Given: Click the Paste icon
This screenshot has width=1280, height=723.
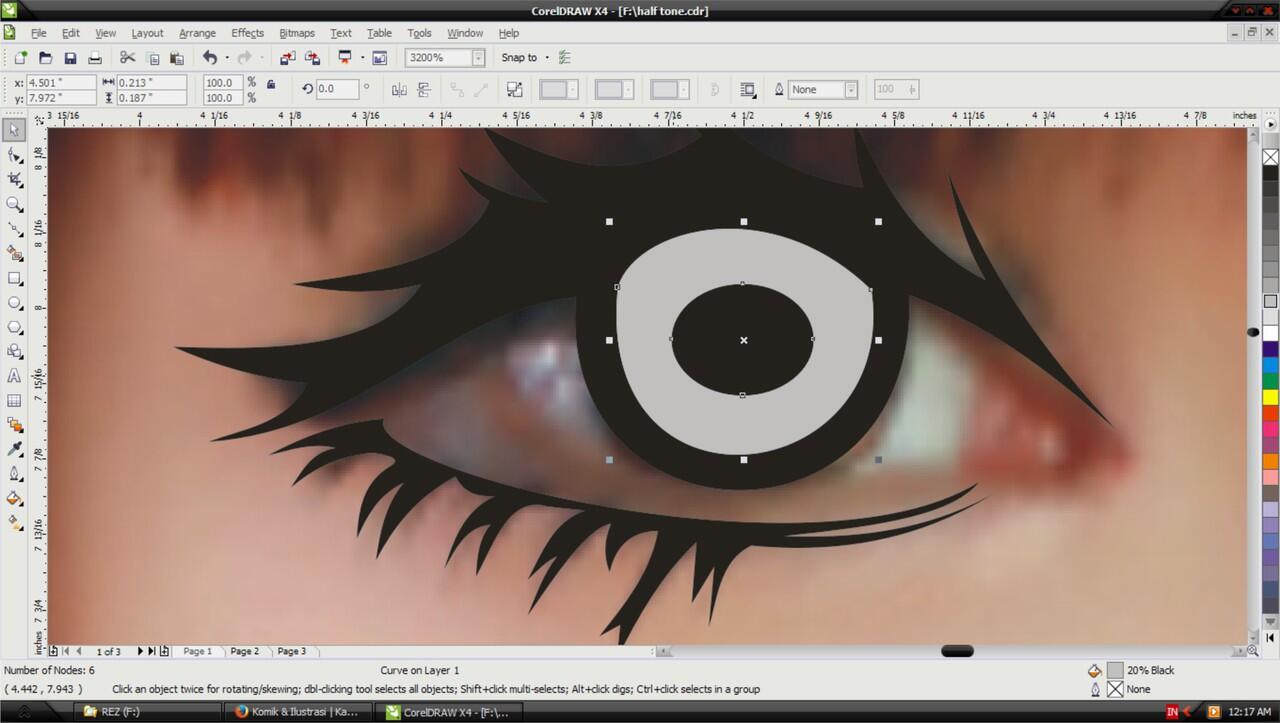Looking at the screenshot, I should pos(177,58).
